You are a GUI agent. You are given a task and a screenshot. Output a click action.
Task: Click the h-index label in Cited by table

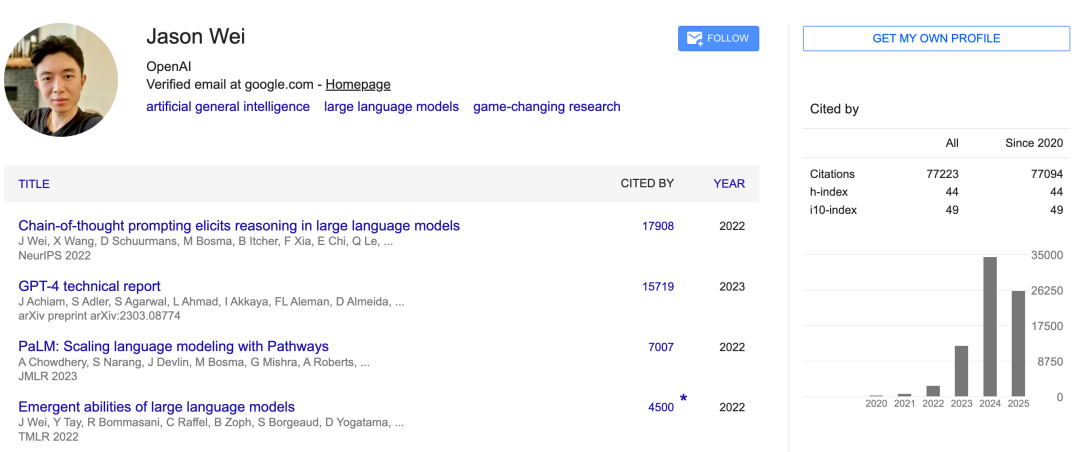pos(828,191)
